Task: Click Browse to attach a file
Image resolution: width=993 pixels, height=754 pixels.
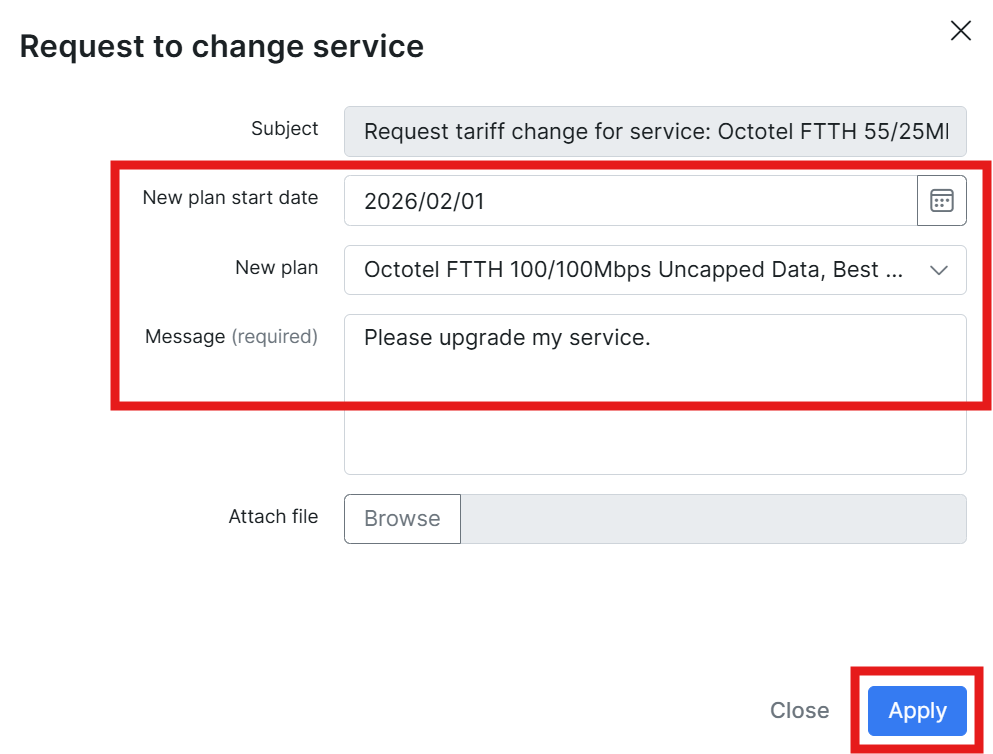Action: click(402, 519)
